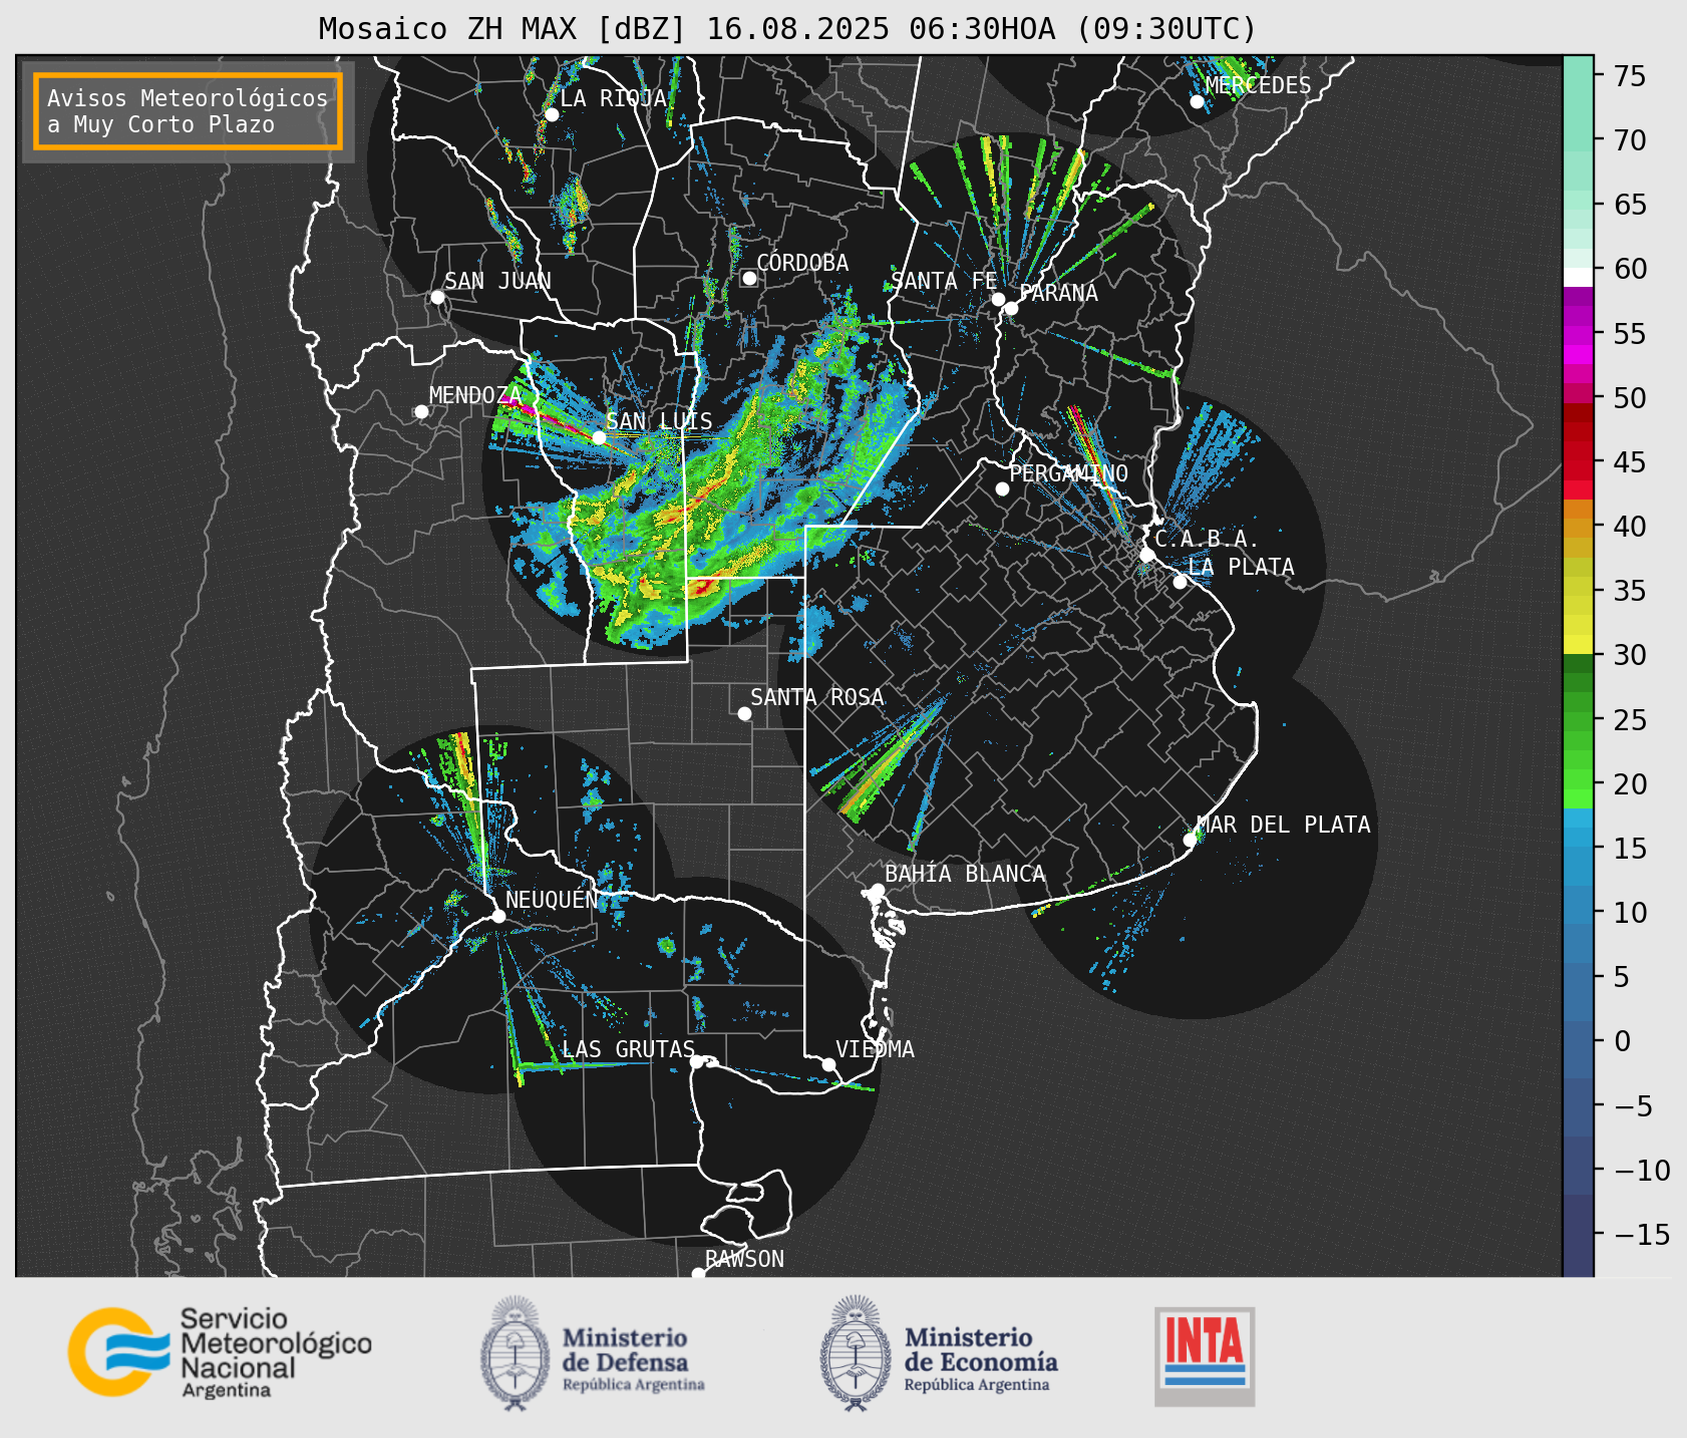
Task: Click the BAHÍA BLANCA city marker dot
Action: point(877,890)
